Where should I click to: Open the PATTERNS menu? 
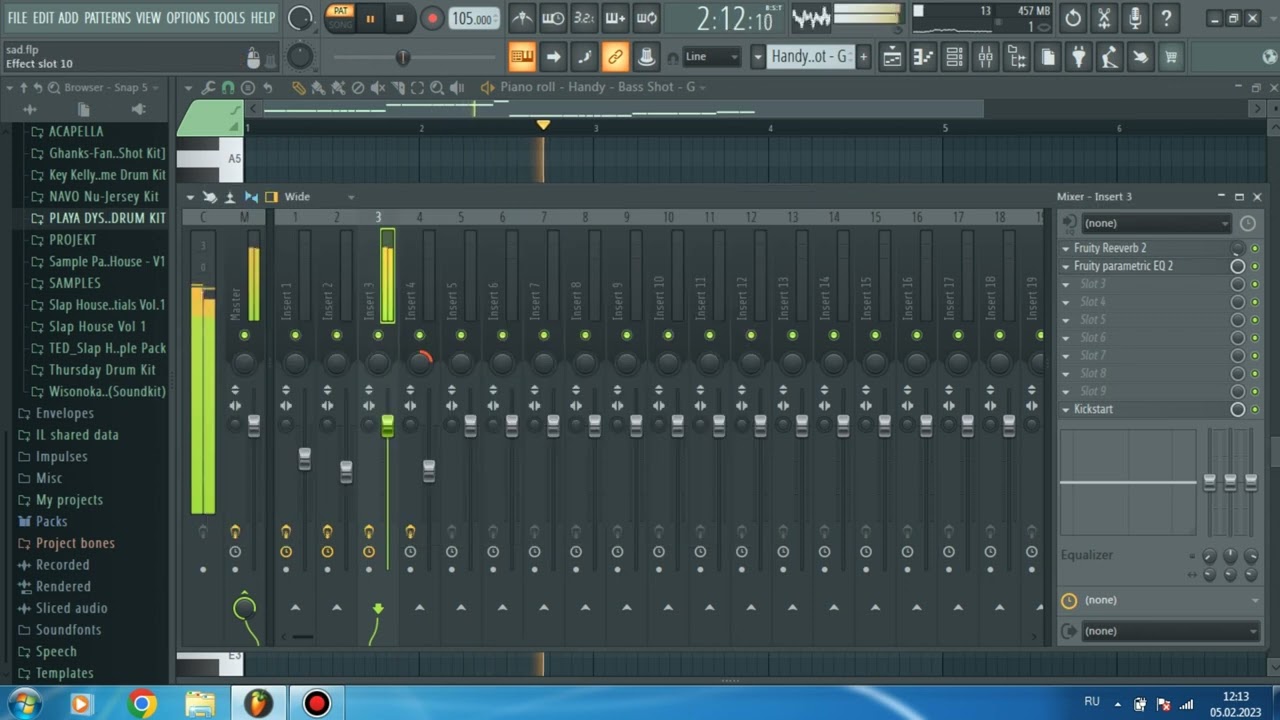coord(107,18)
